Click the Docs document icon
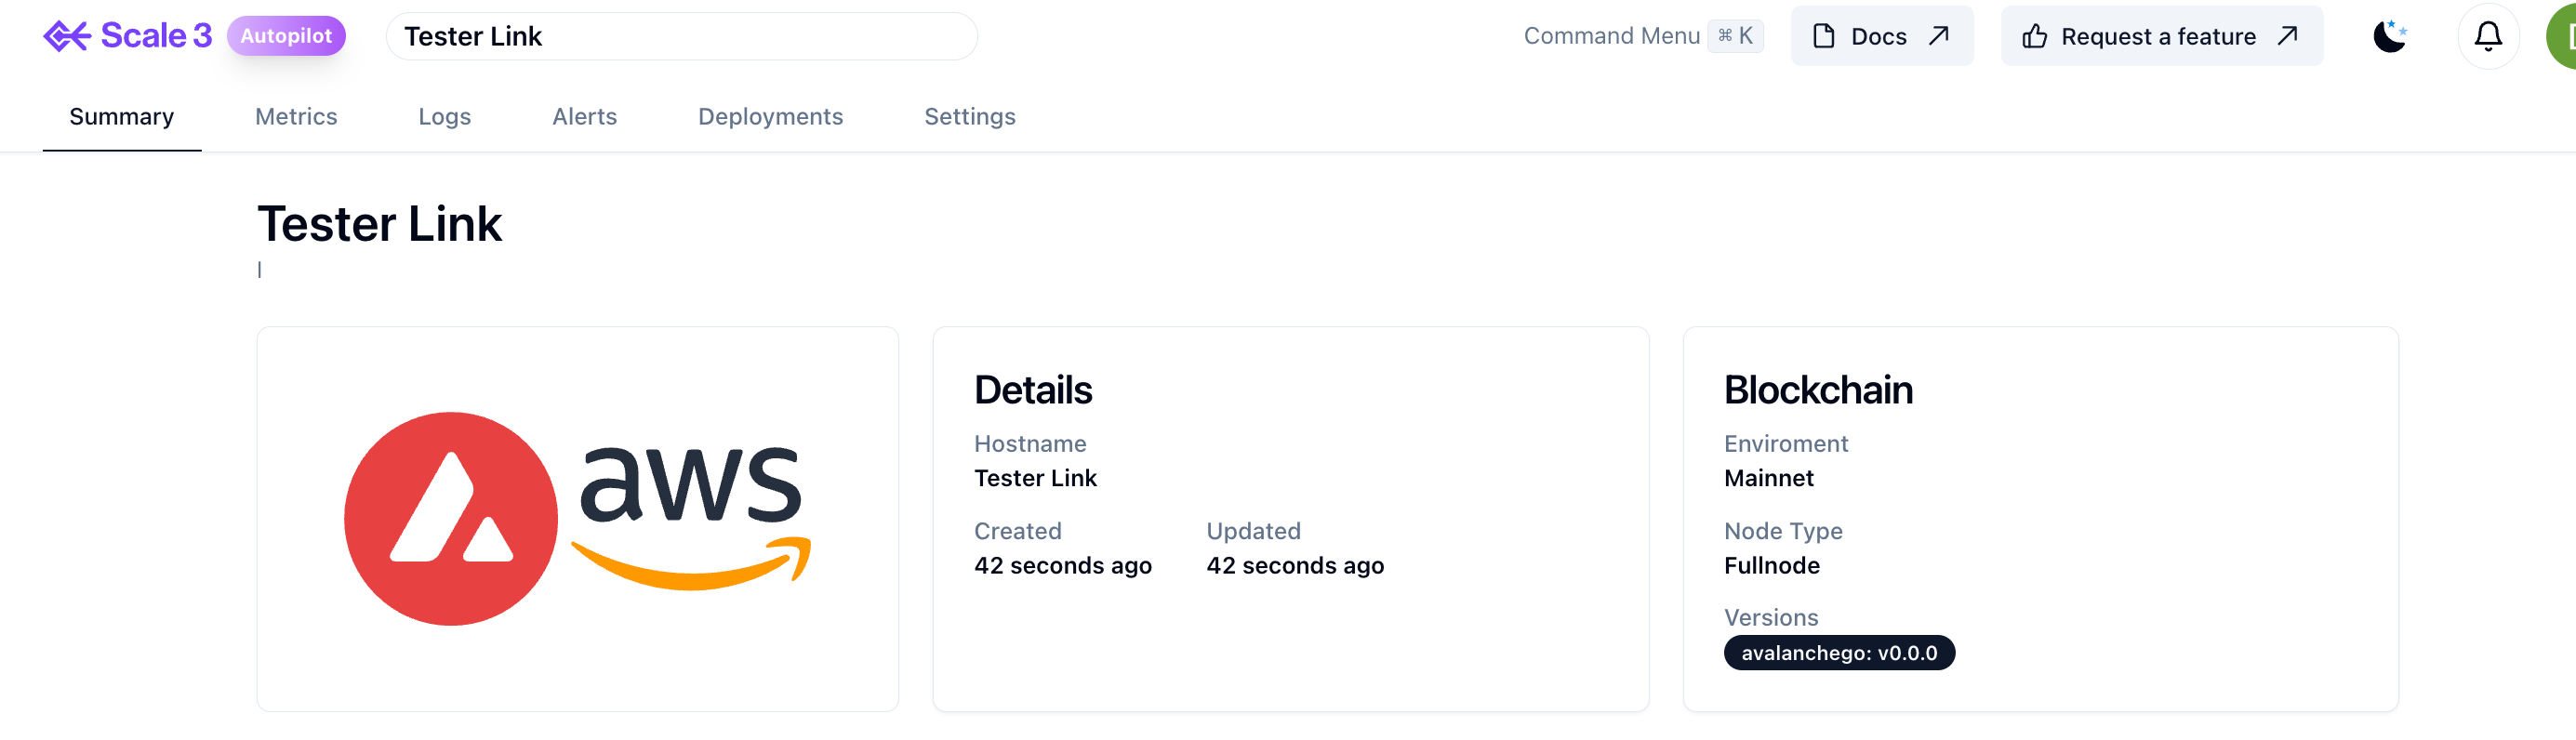The width and height of the screenshot is (2576, 740). click(1823, 36)
